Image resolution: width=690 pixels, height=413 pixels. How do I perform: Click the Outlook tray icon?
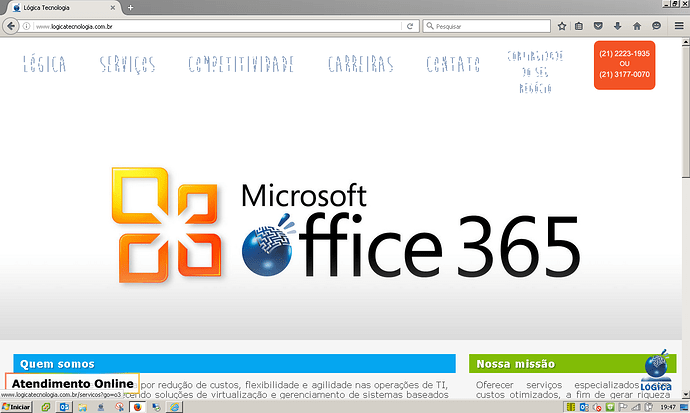coord(584,407)
